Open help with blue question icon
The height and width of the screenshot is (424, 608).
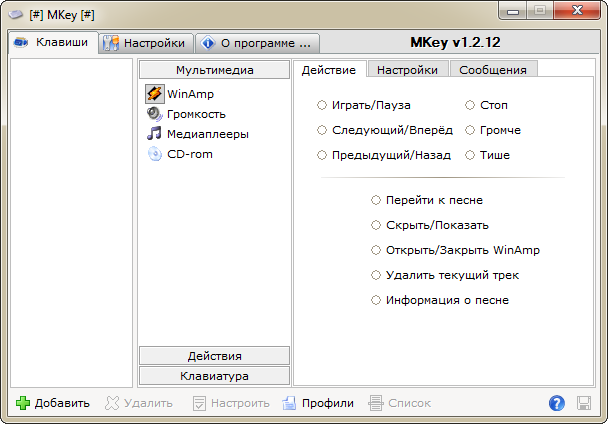[556, 403]
